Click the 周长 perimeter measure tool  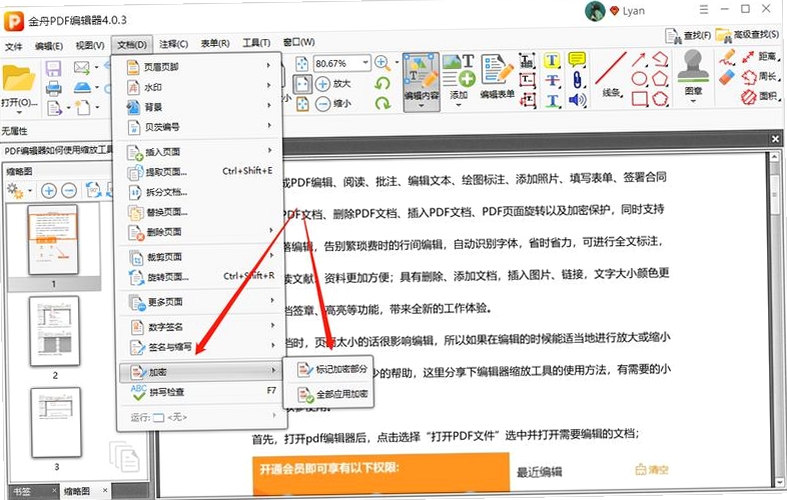click(x=760, y=76)
